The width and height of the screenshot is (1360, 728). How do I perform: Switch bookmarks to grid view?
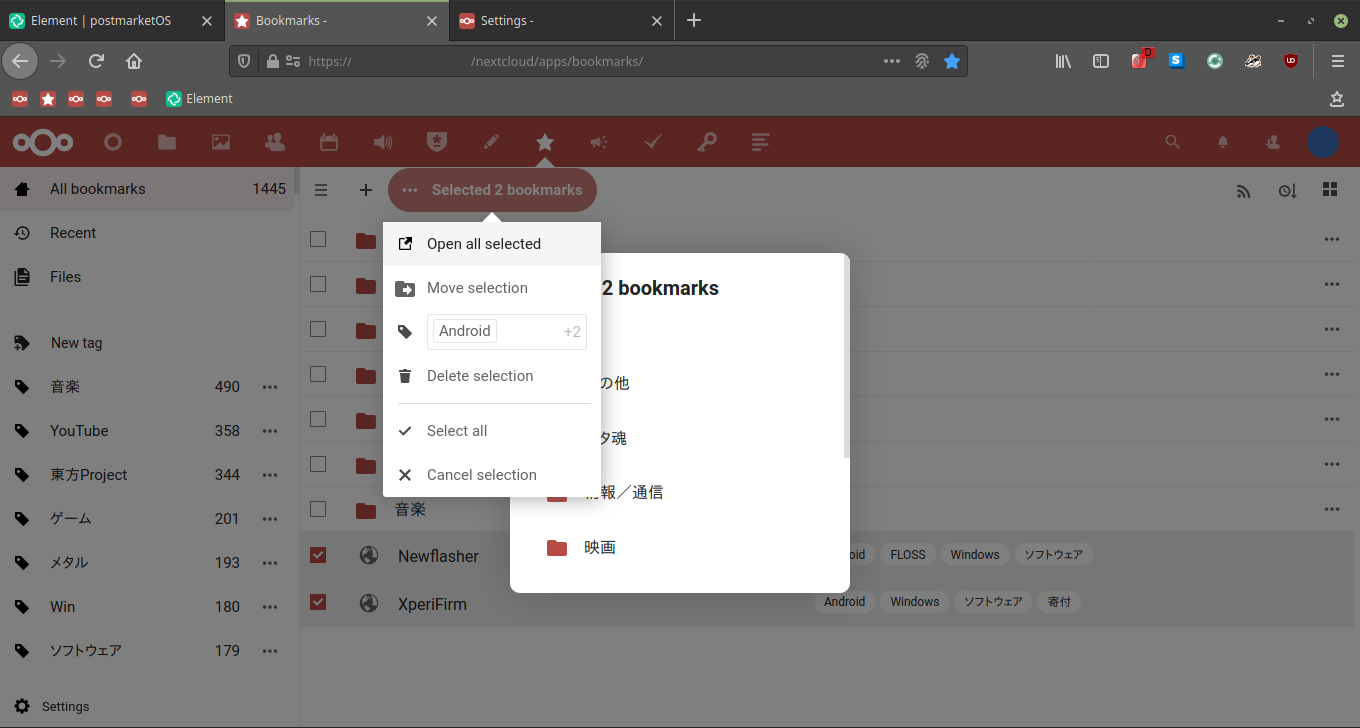(x=1332, y=189)
